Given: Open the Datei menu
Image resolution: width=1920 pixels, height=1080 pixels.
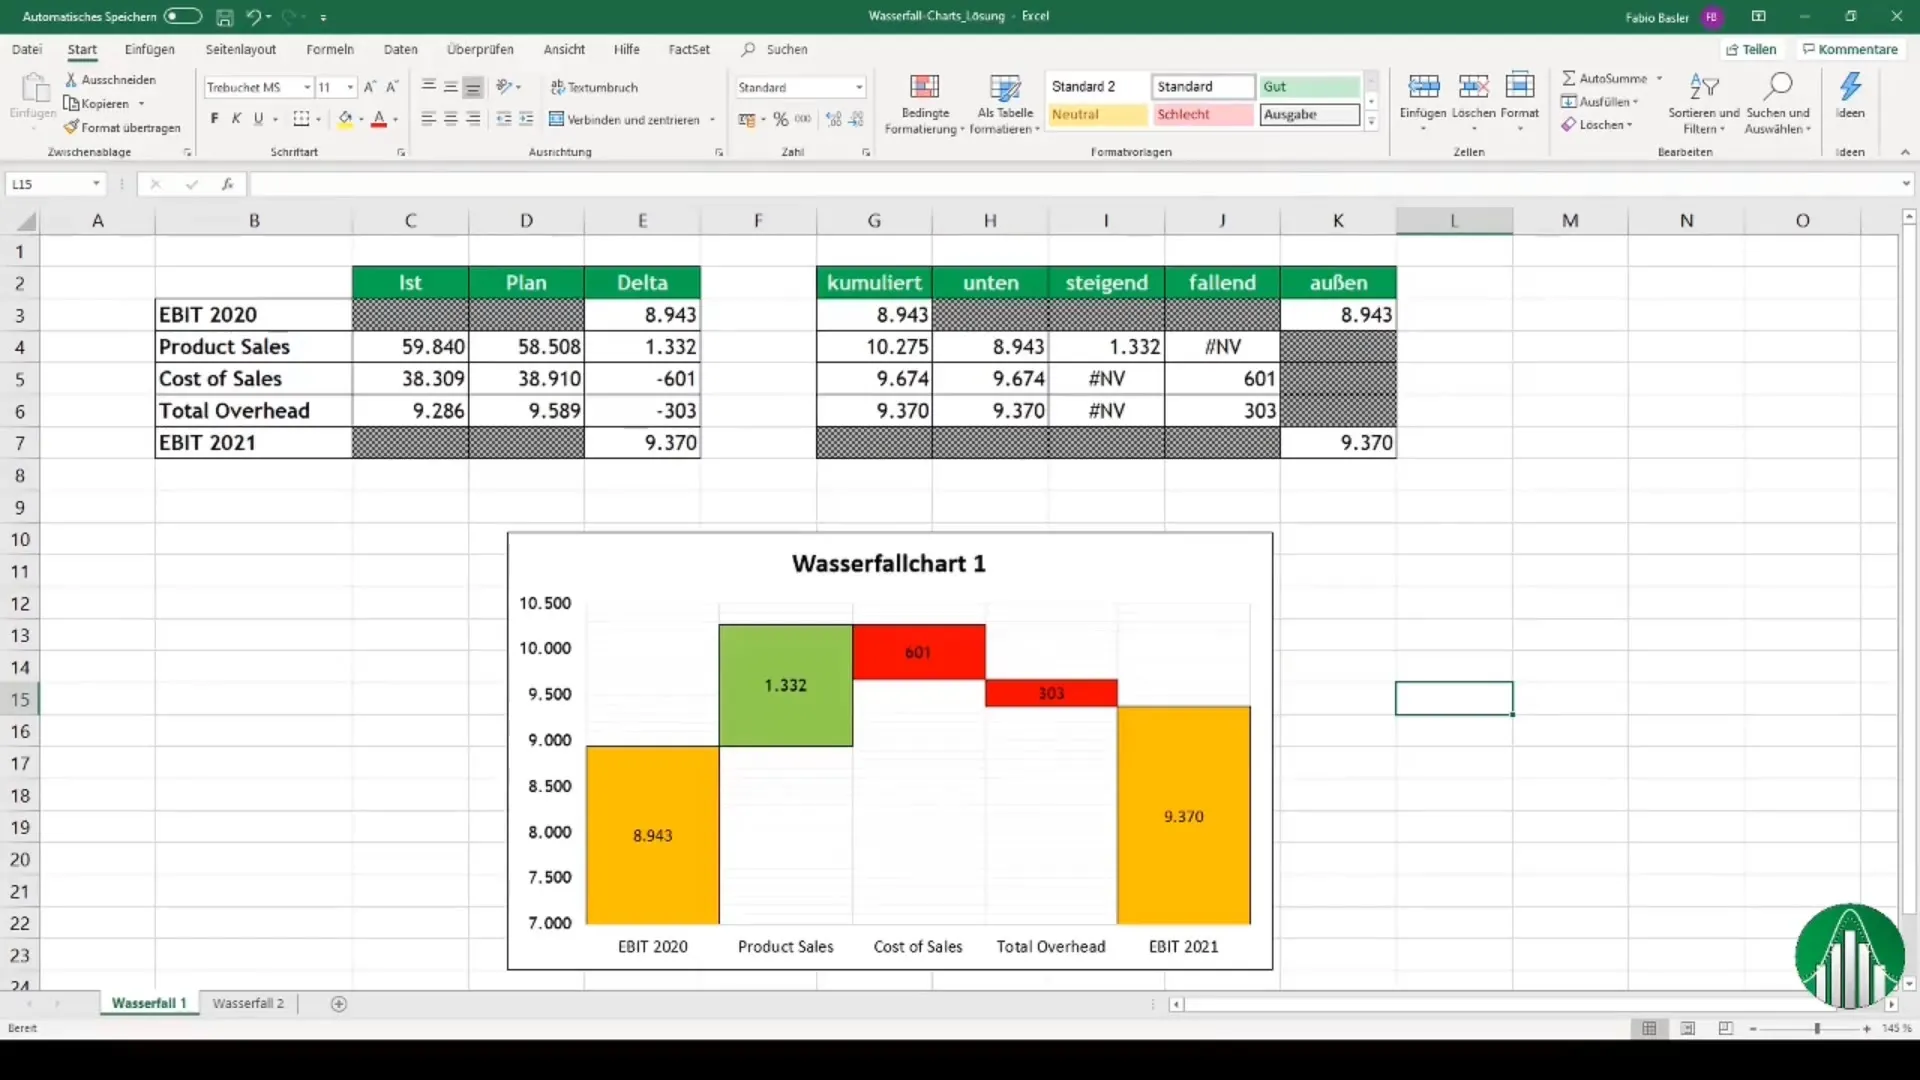Looking at the screenshot, I should [x=27, y=49].
